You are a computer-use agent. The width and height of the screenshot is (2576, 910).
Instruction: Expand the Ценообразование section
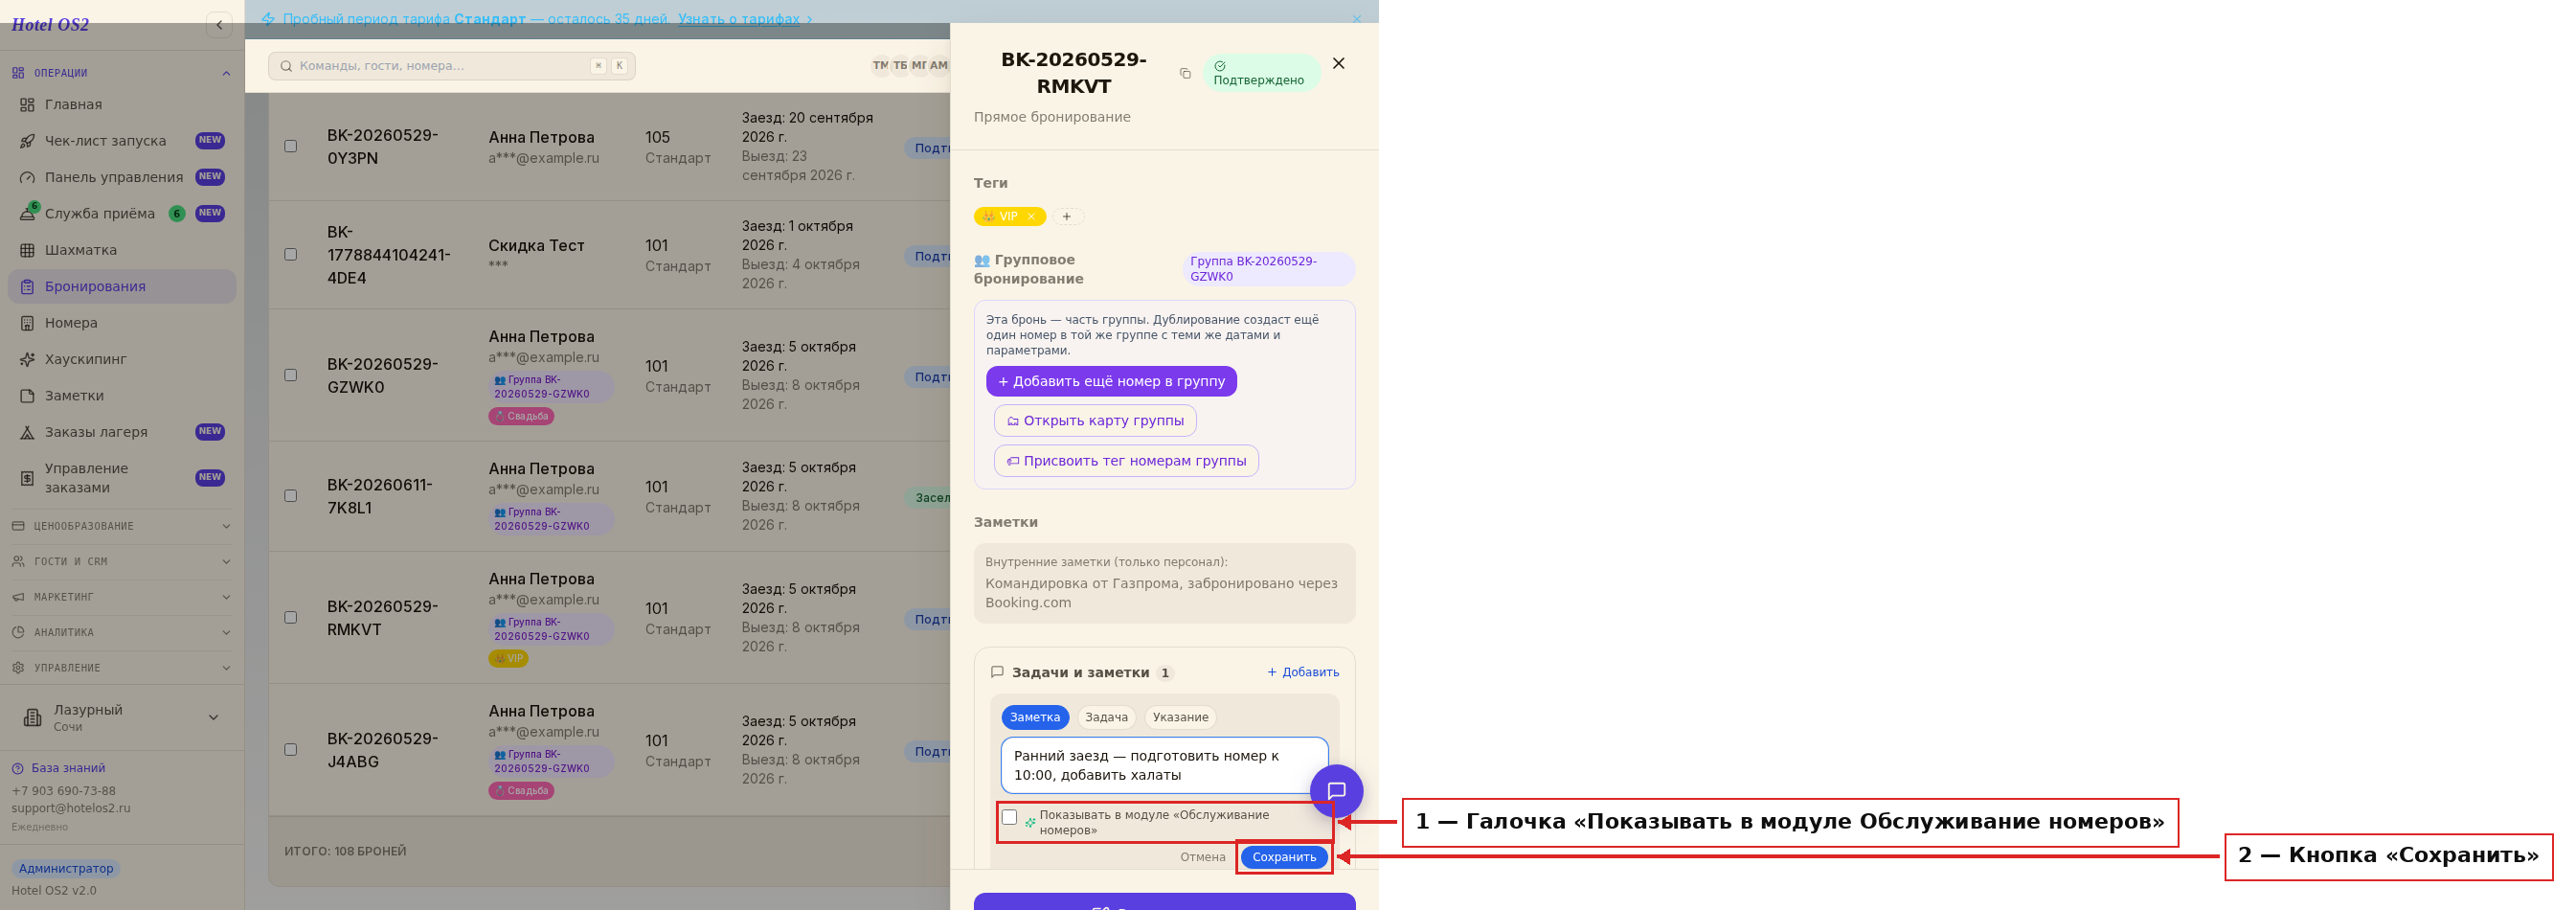122,526
